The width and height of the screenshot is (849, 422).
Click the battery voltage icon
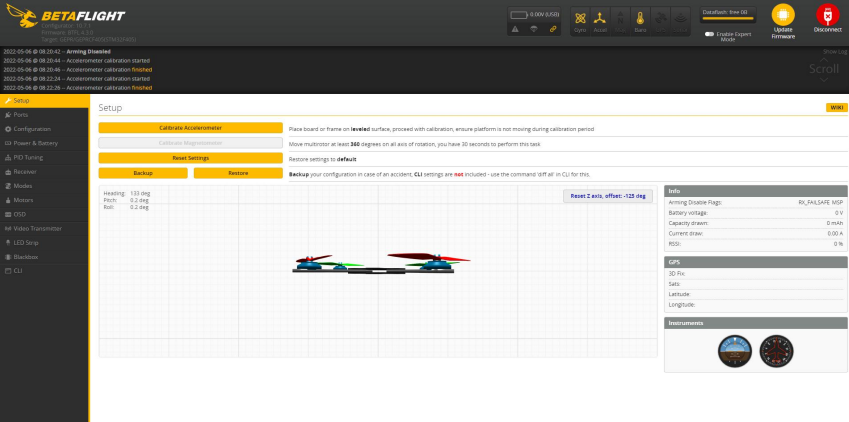[x=519, y=15]
